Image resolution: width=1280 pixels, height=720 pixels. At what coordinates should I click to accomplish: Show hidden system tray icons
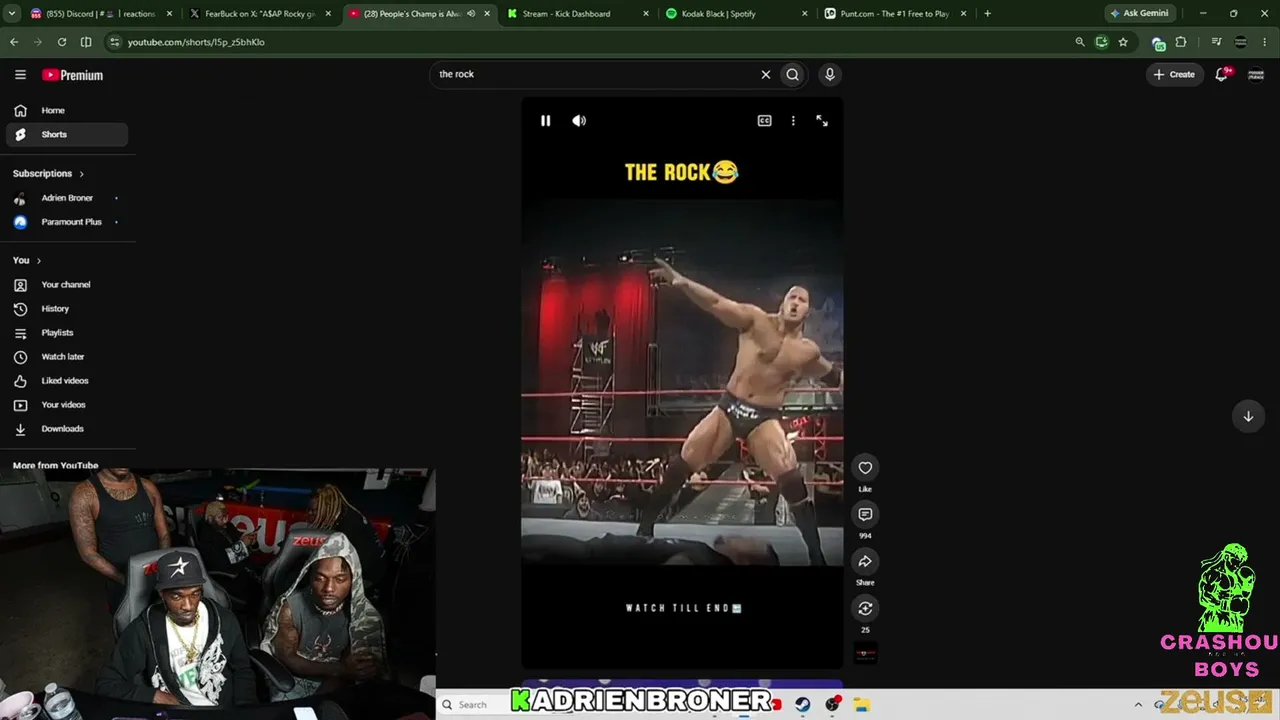click(x=1137, y=705)
